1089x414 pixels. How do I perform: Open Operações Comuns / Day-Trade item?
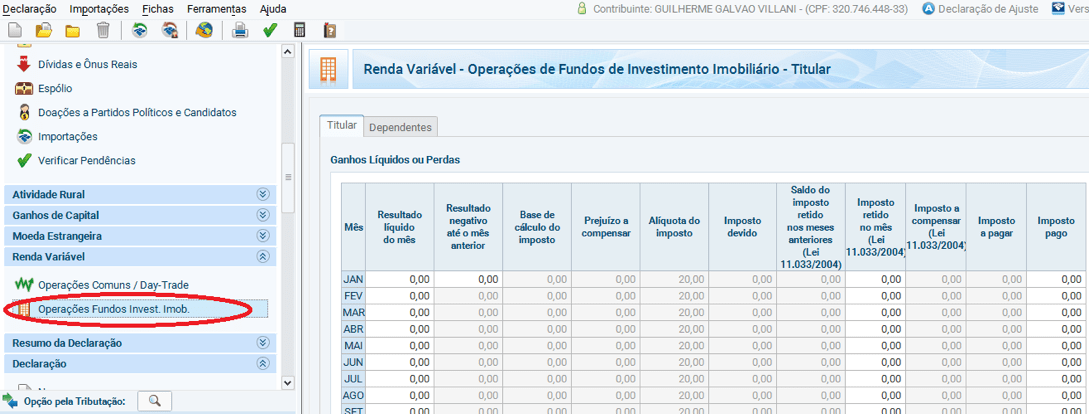point(113,285)
